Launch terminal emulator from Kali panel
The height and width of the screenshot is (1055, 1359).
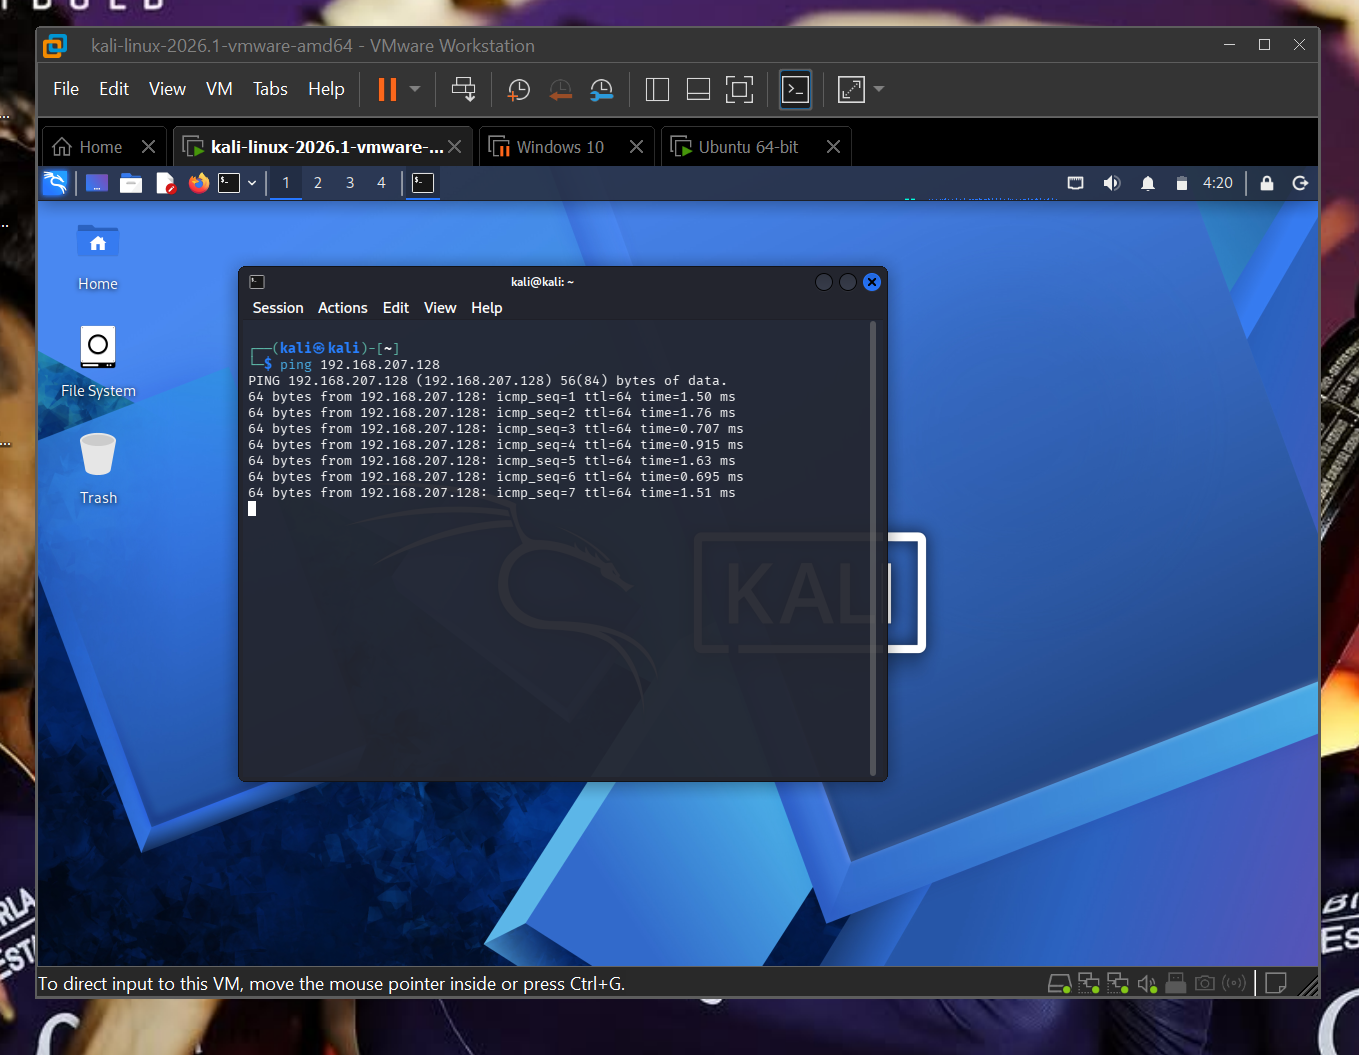click(229, 183)
